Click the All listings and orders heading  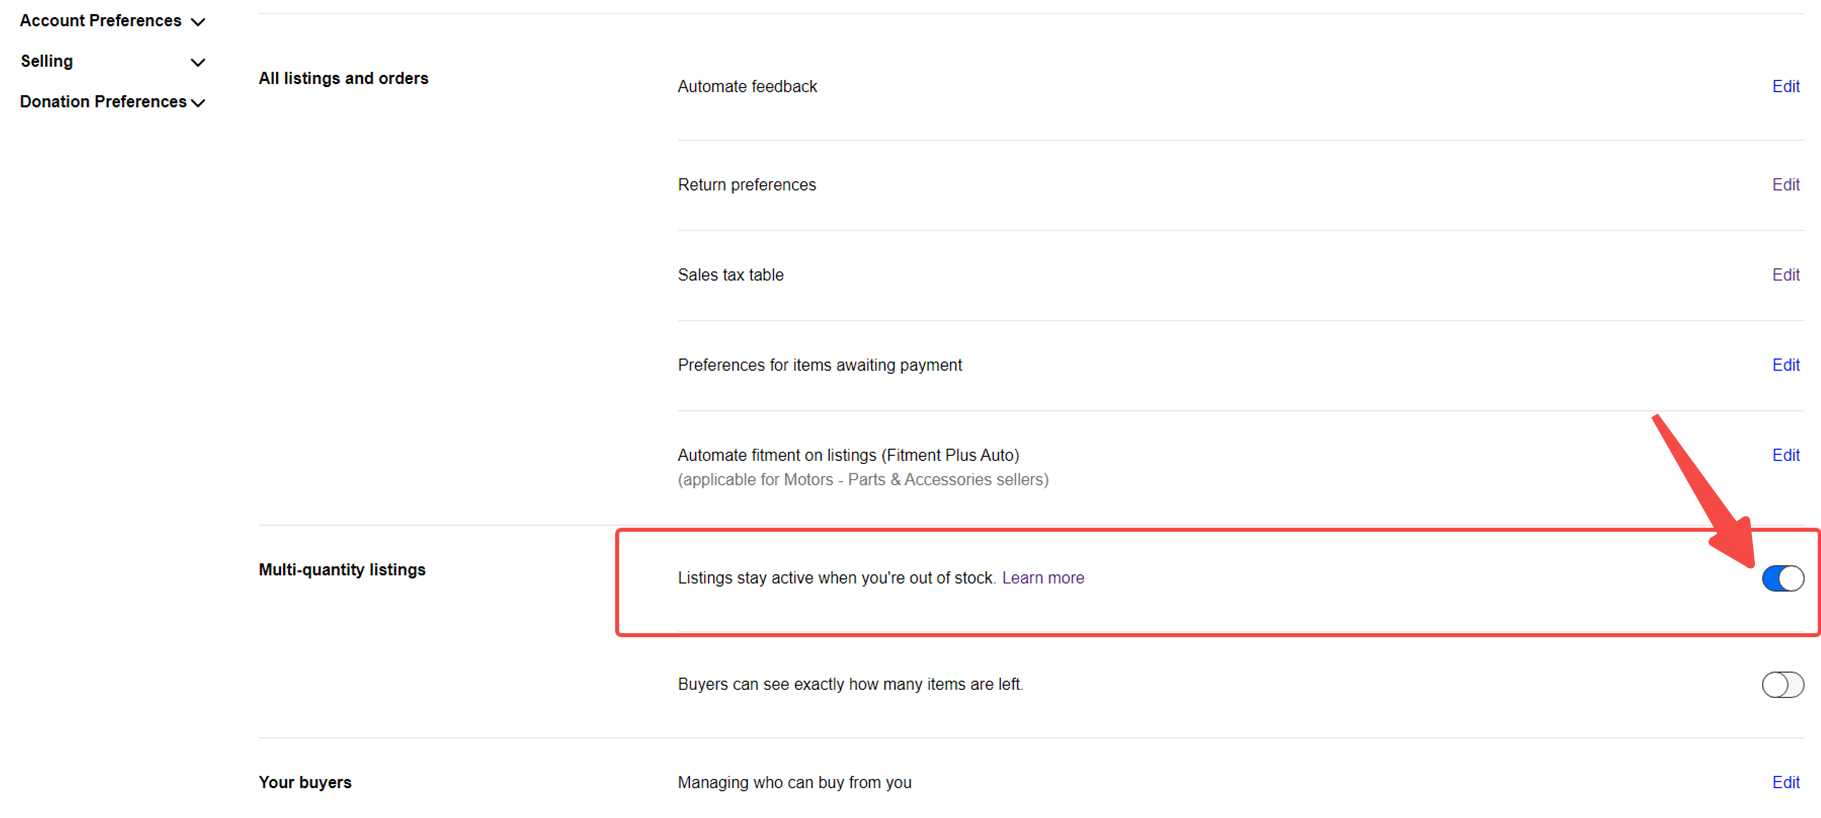point(343,78)
